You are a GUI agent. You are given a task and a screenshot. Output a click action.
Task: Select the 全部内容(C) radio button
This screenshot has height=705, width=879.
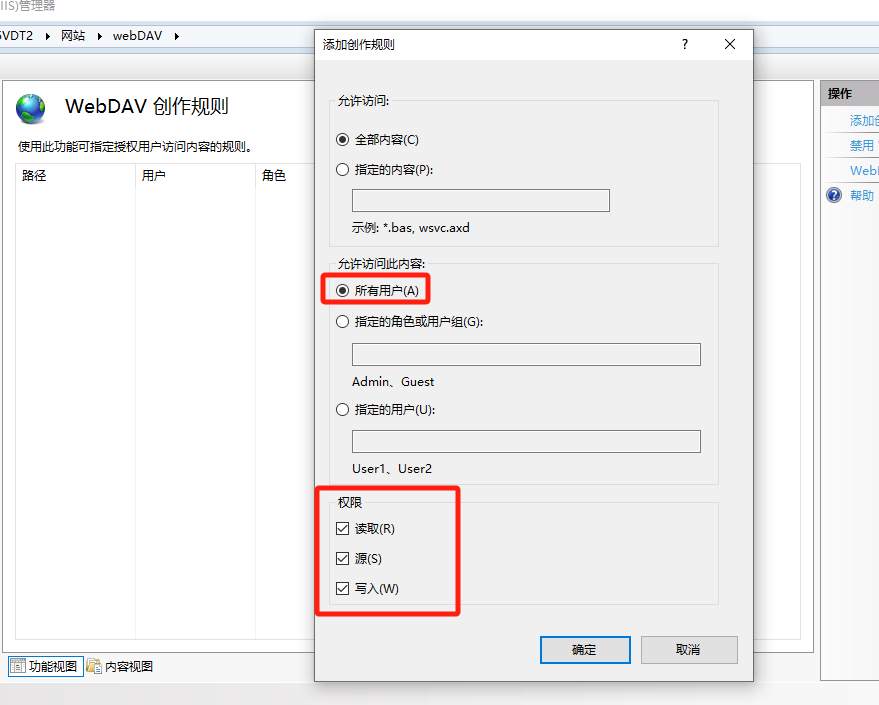[343, 140]
